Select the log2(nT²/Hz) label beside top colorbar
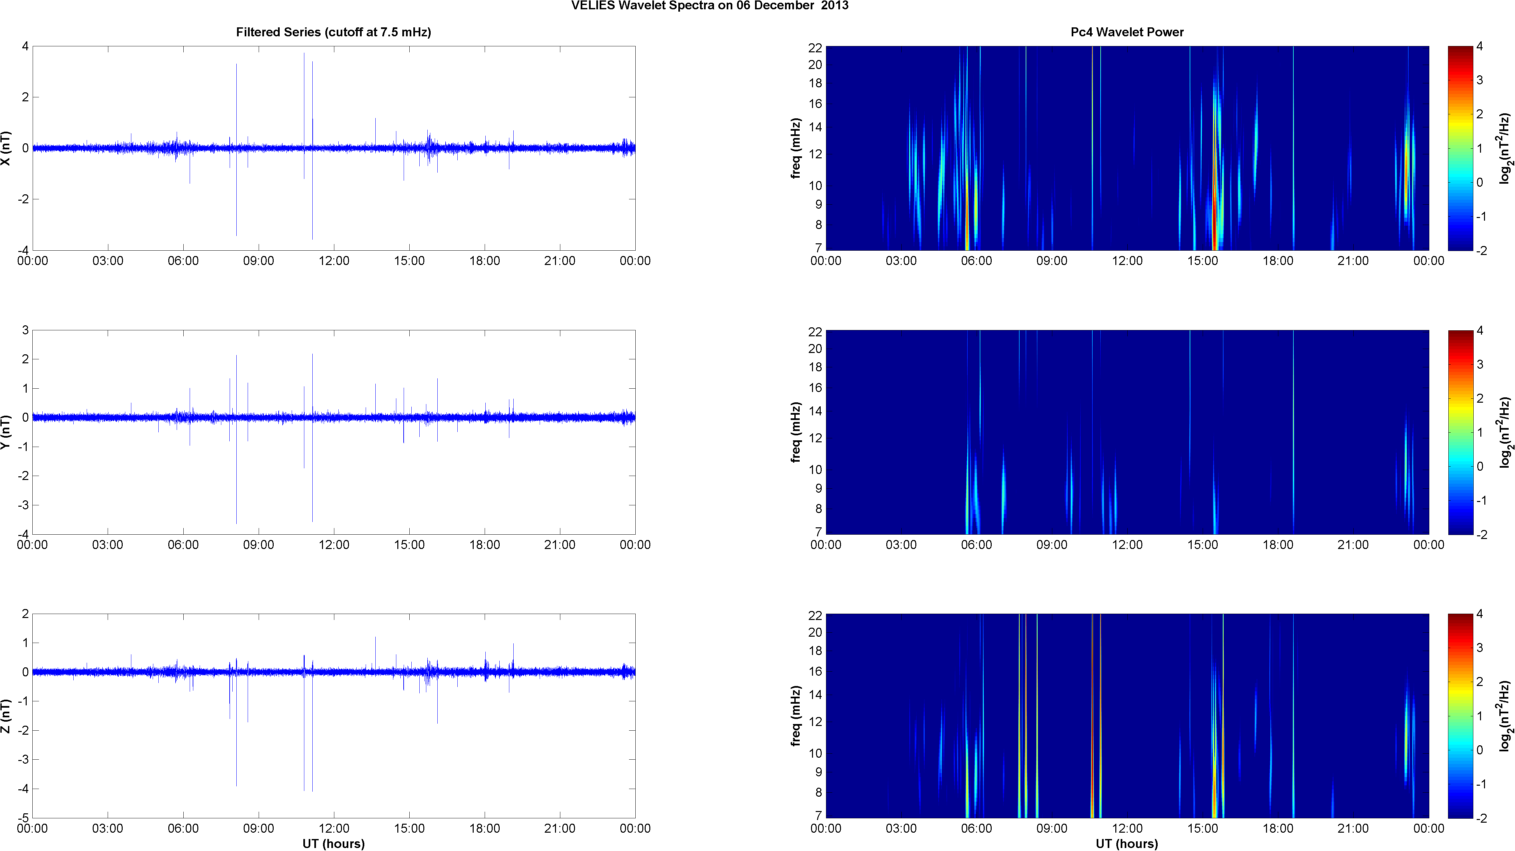This screenshot has width=1515, height=851. 1506,148
